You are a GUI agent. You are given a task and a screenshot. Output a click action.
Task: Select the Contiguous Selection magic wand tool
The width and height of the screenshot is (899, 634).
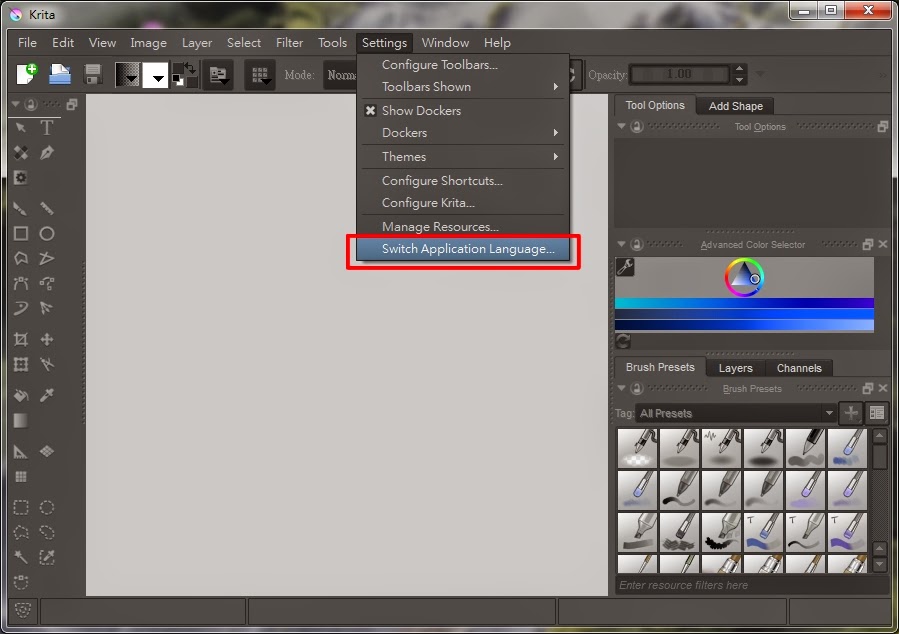coord(21,557)
